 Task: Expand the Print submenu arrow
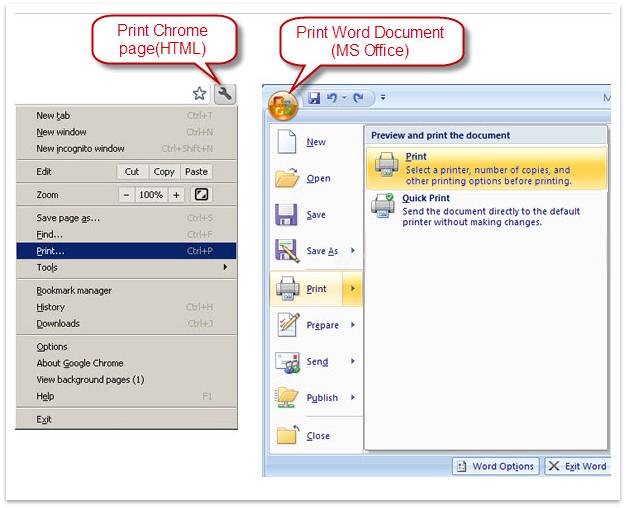click(x=353, y=288)
